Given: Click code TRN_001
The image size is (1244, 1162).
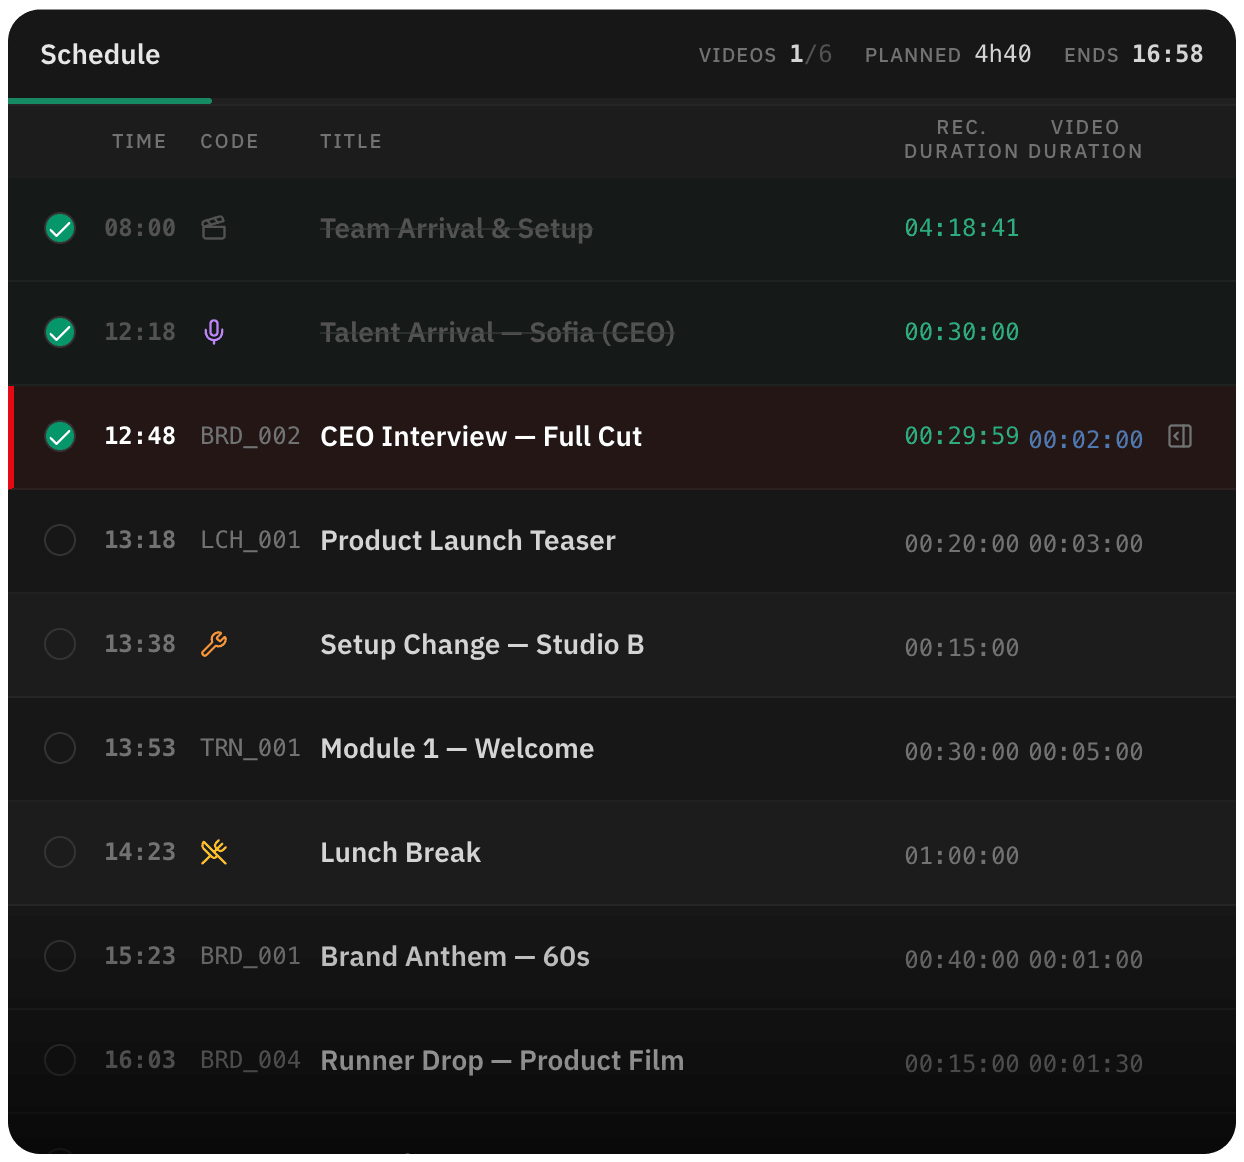Looking at the screenshot, I should point(250,748).
